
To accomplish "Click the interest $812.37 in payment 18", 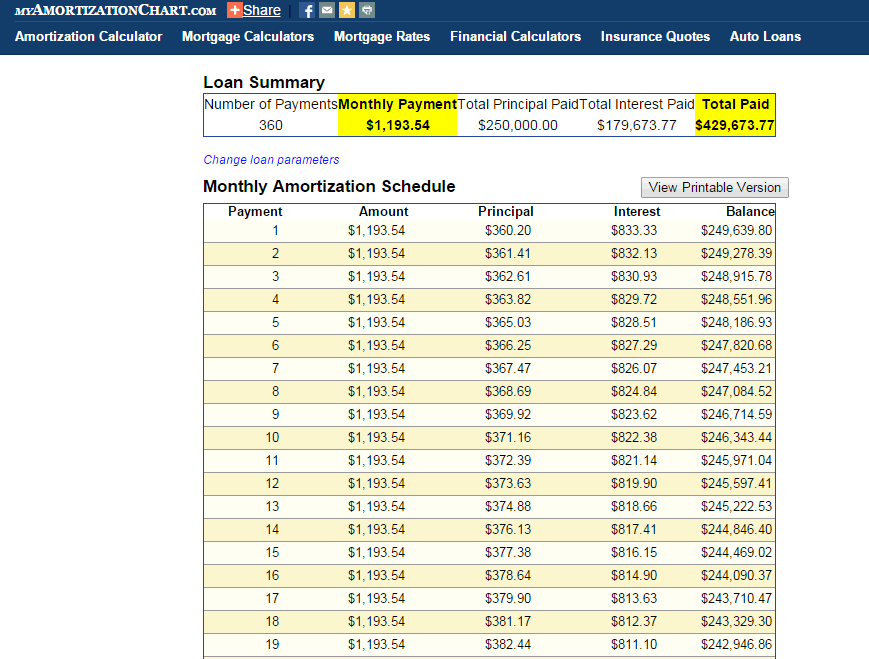I will 634,622.
